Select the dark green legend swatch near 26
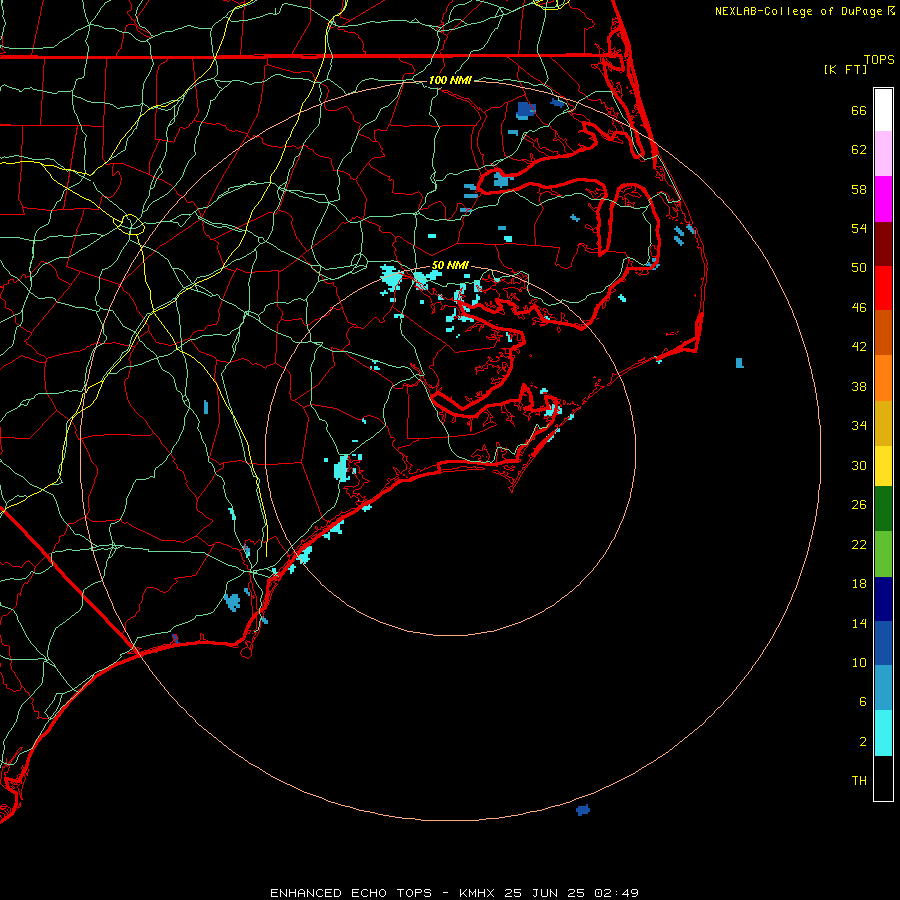The width and height of the screenshot is (900, 900). point(883,508)
